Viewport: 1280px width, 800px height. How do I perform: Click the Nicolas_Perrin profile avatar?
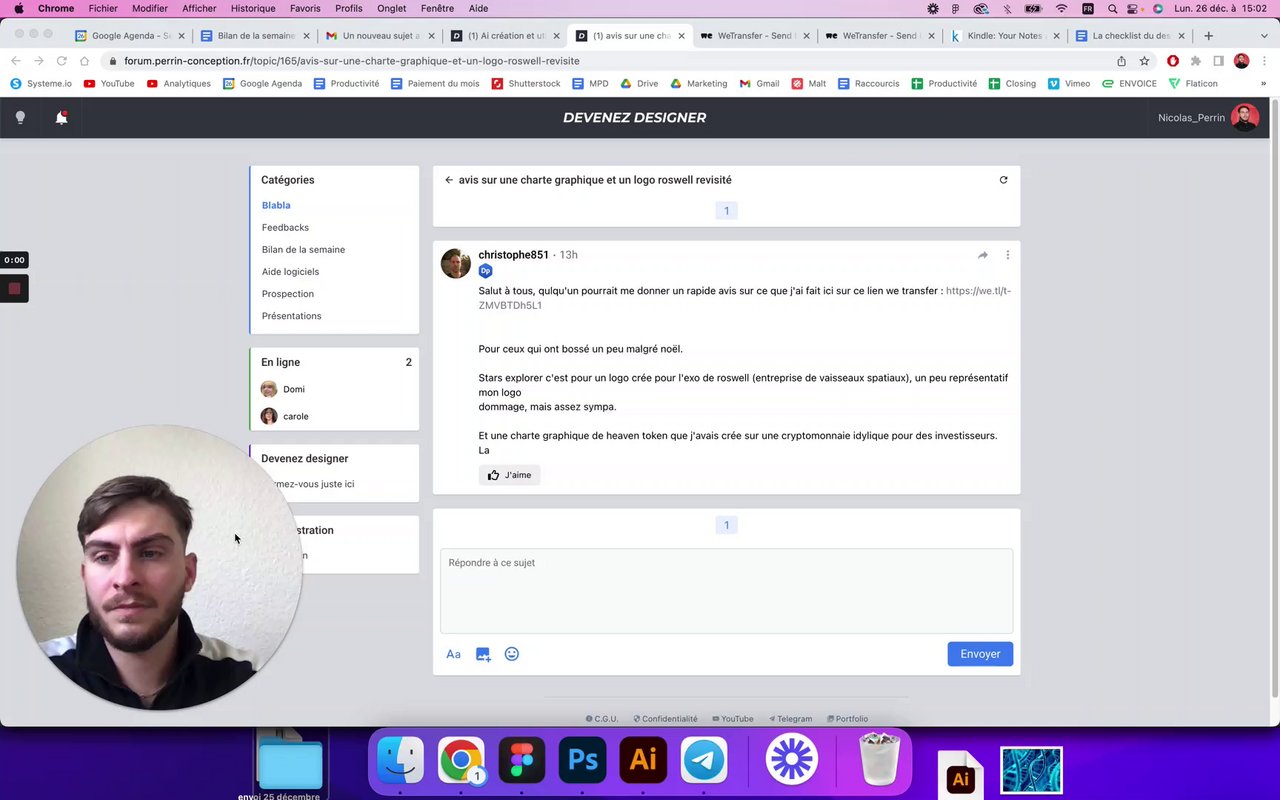point(1245,117)
